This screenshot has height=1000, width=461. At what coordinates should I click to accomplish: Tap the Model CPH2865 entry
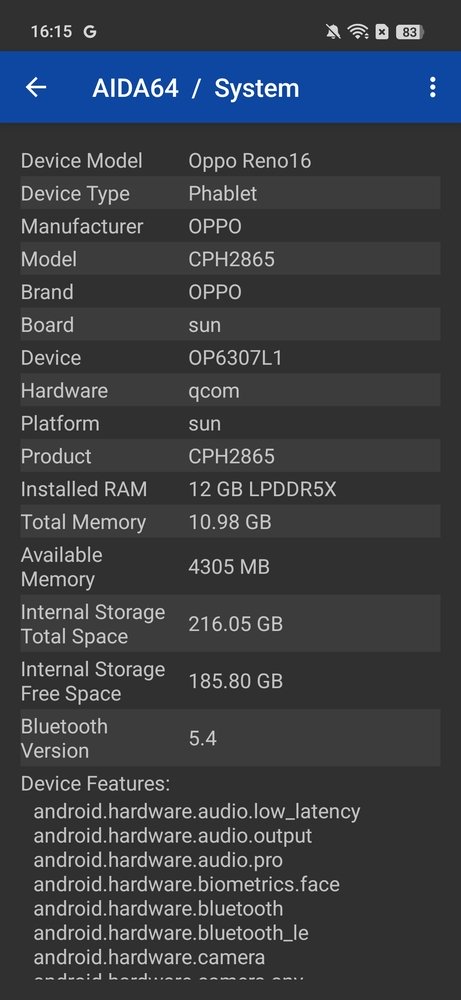click(x=230, y=259)
